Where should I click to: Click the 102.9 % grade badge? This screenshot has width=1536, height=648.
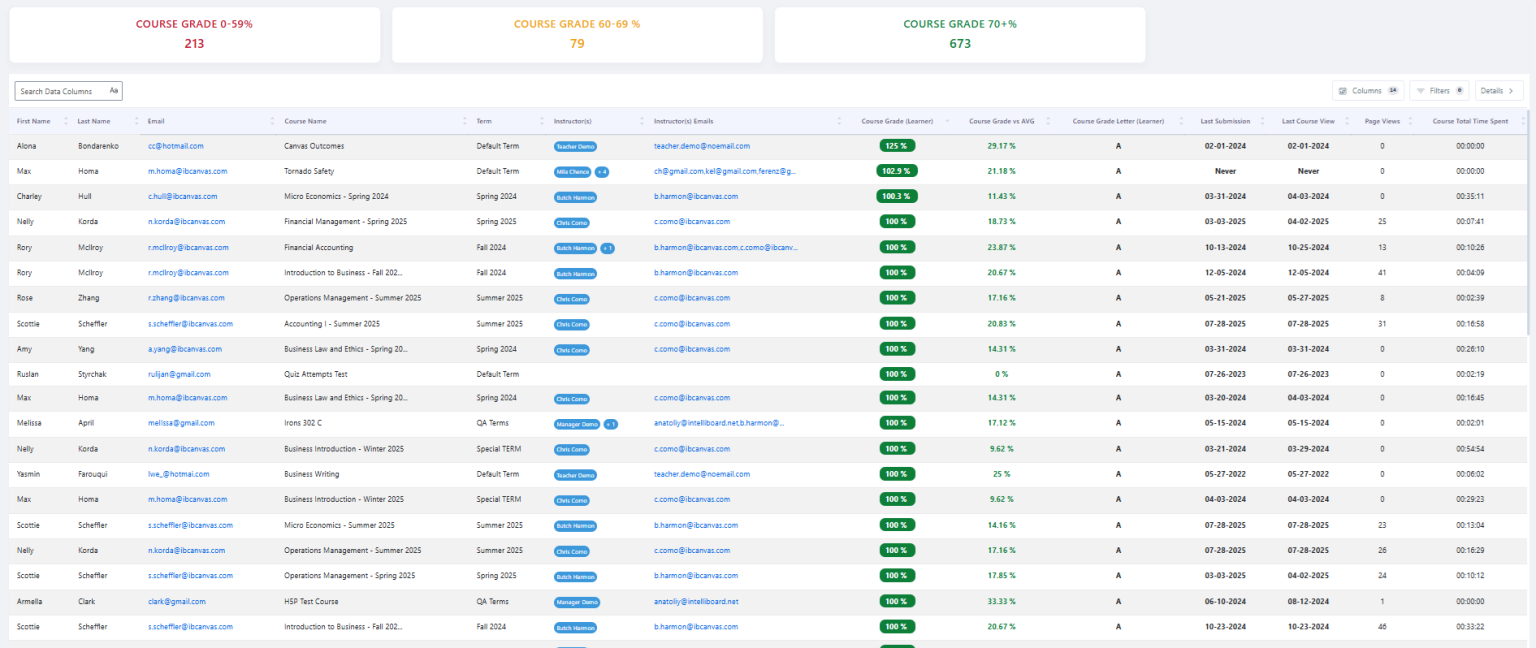point(898,171)
